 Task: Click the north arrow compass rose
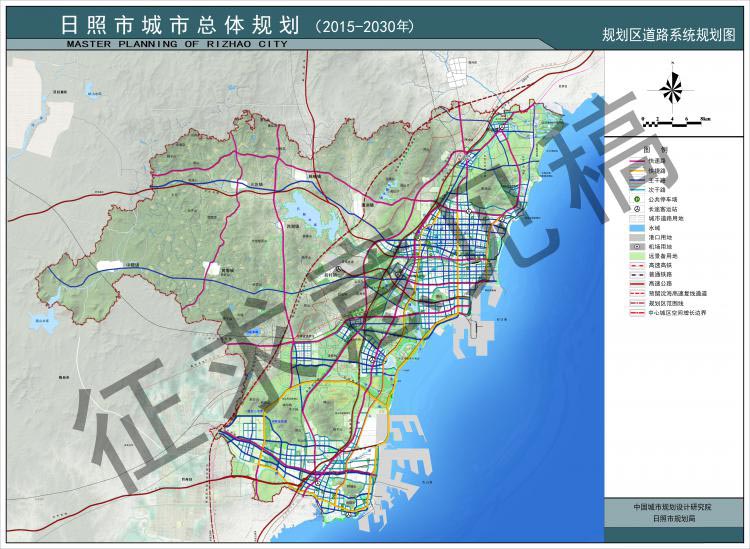(672, 90)
